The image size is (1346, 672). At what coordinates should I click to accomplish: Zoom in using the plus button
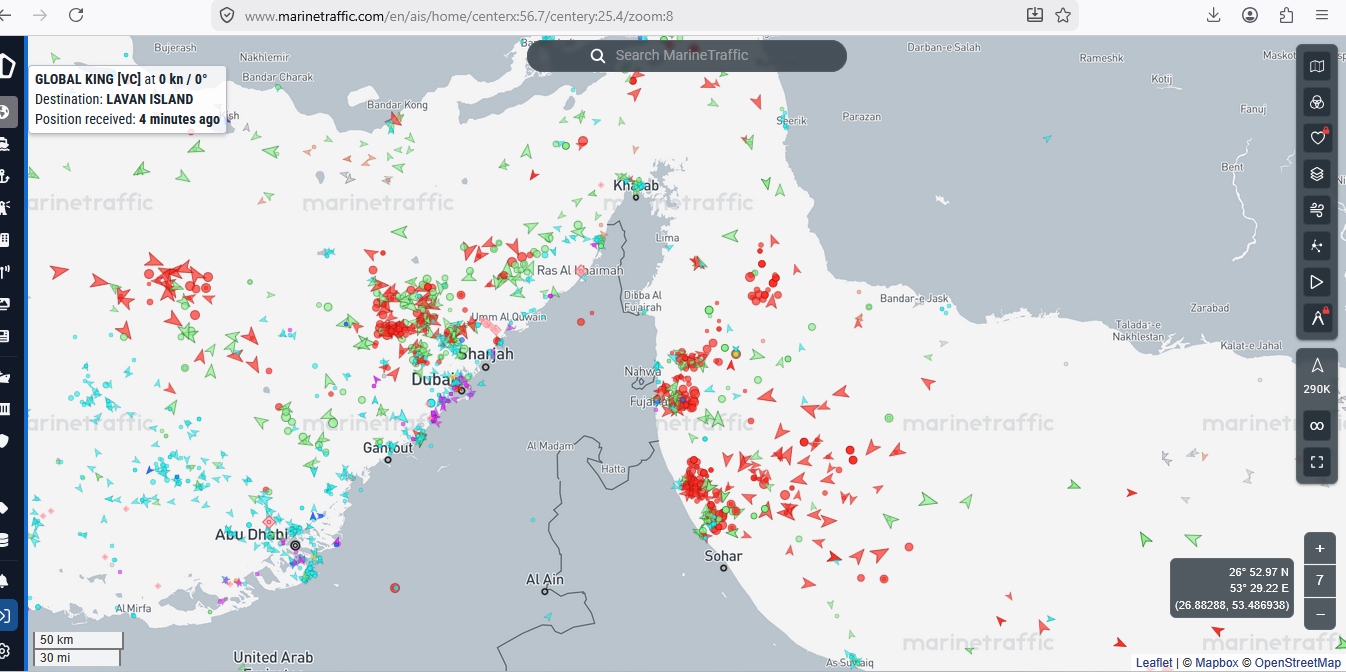point(1320,548)
